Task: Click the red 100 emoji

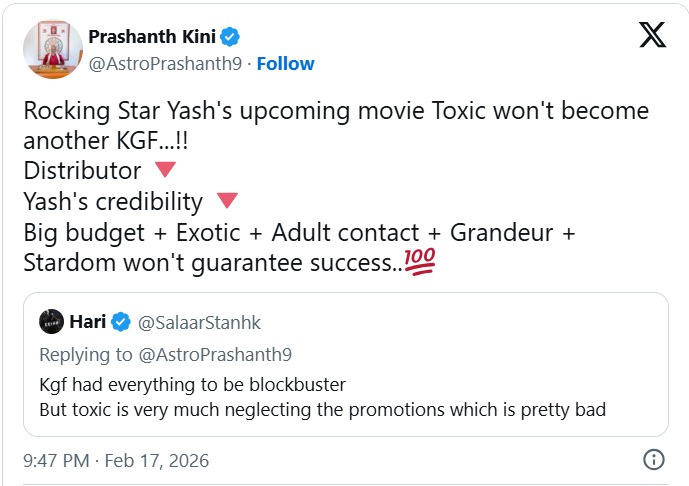Action: click(419, 263)
